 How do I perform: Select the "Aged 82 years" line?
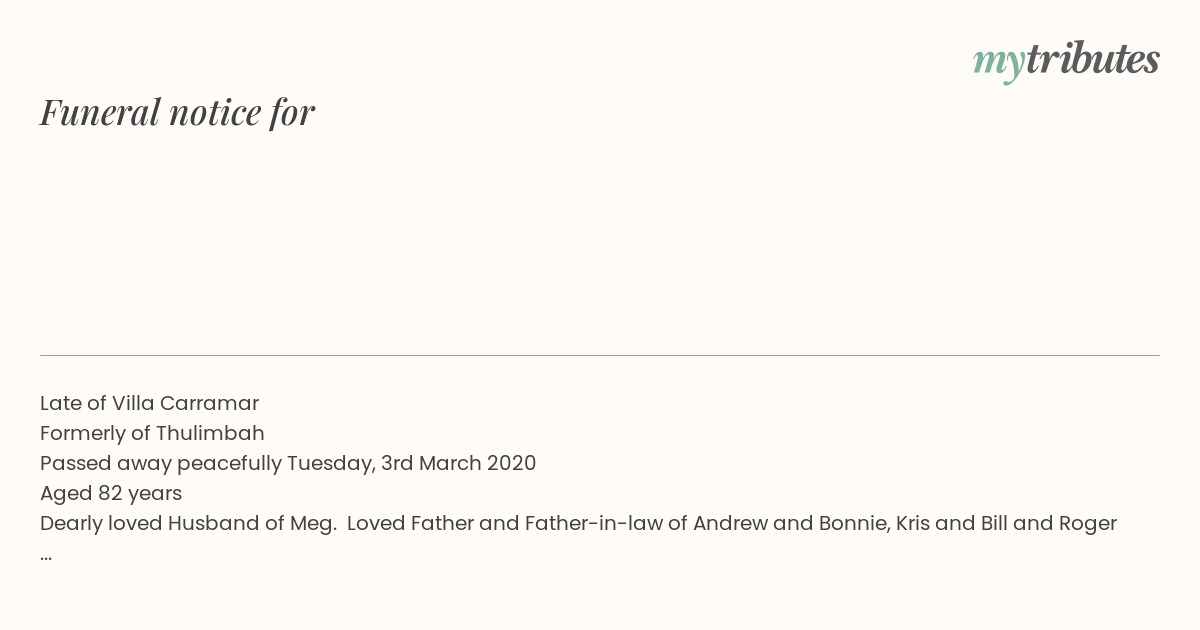(x=111, y=493)
